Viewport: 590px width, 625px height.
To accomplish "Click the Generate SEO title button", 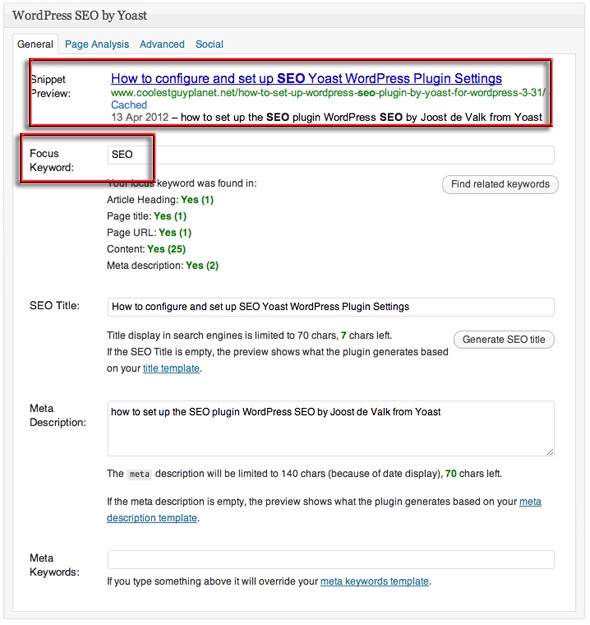I will tap(503, 339).
